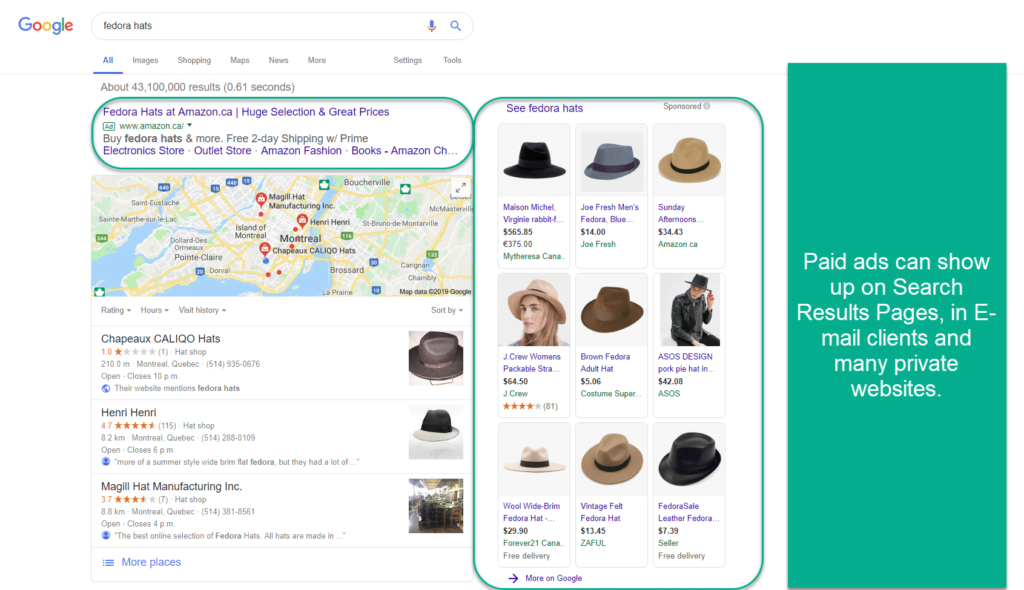
Task: Open the Henri Henri photo thumbnail
Action: point(436,432)
